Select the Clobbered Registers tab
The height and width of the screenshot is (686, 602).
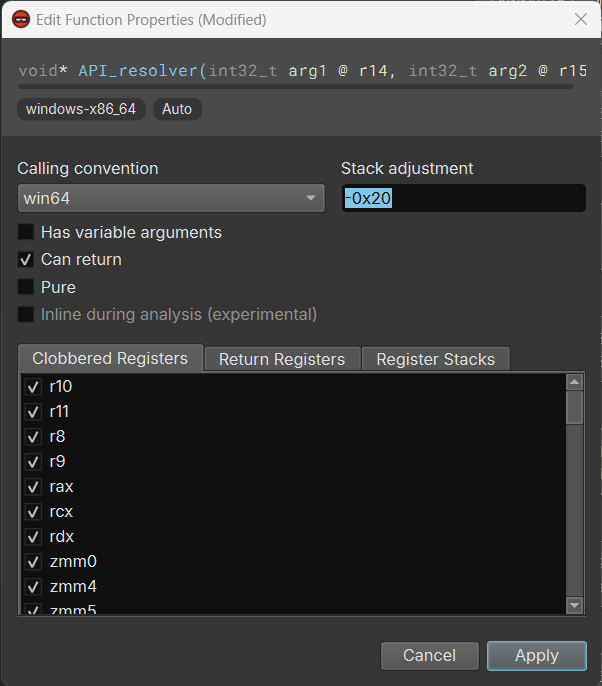[x=110, y=358]
